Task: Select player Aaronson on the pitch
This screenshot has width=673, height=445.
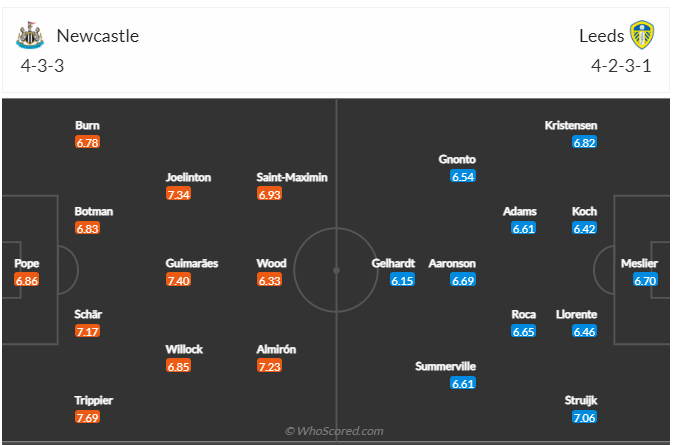Action: [452, 264]
